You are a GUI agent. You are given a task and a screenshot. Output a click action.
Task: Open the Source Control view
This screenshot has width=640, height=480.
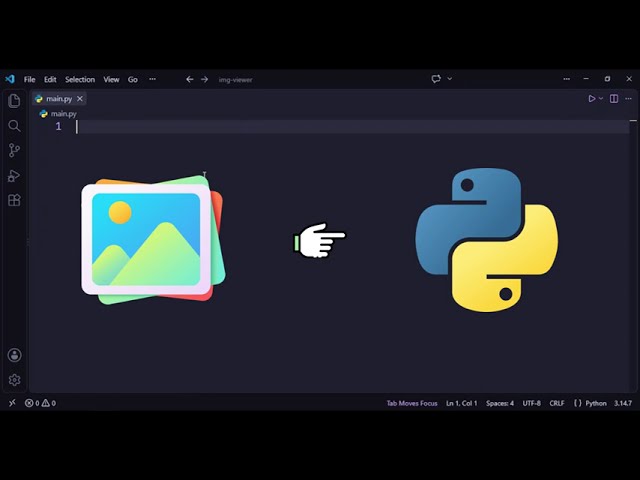14,150
